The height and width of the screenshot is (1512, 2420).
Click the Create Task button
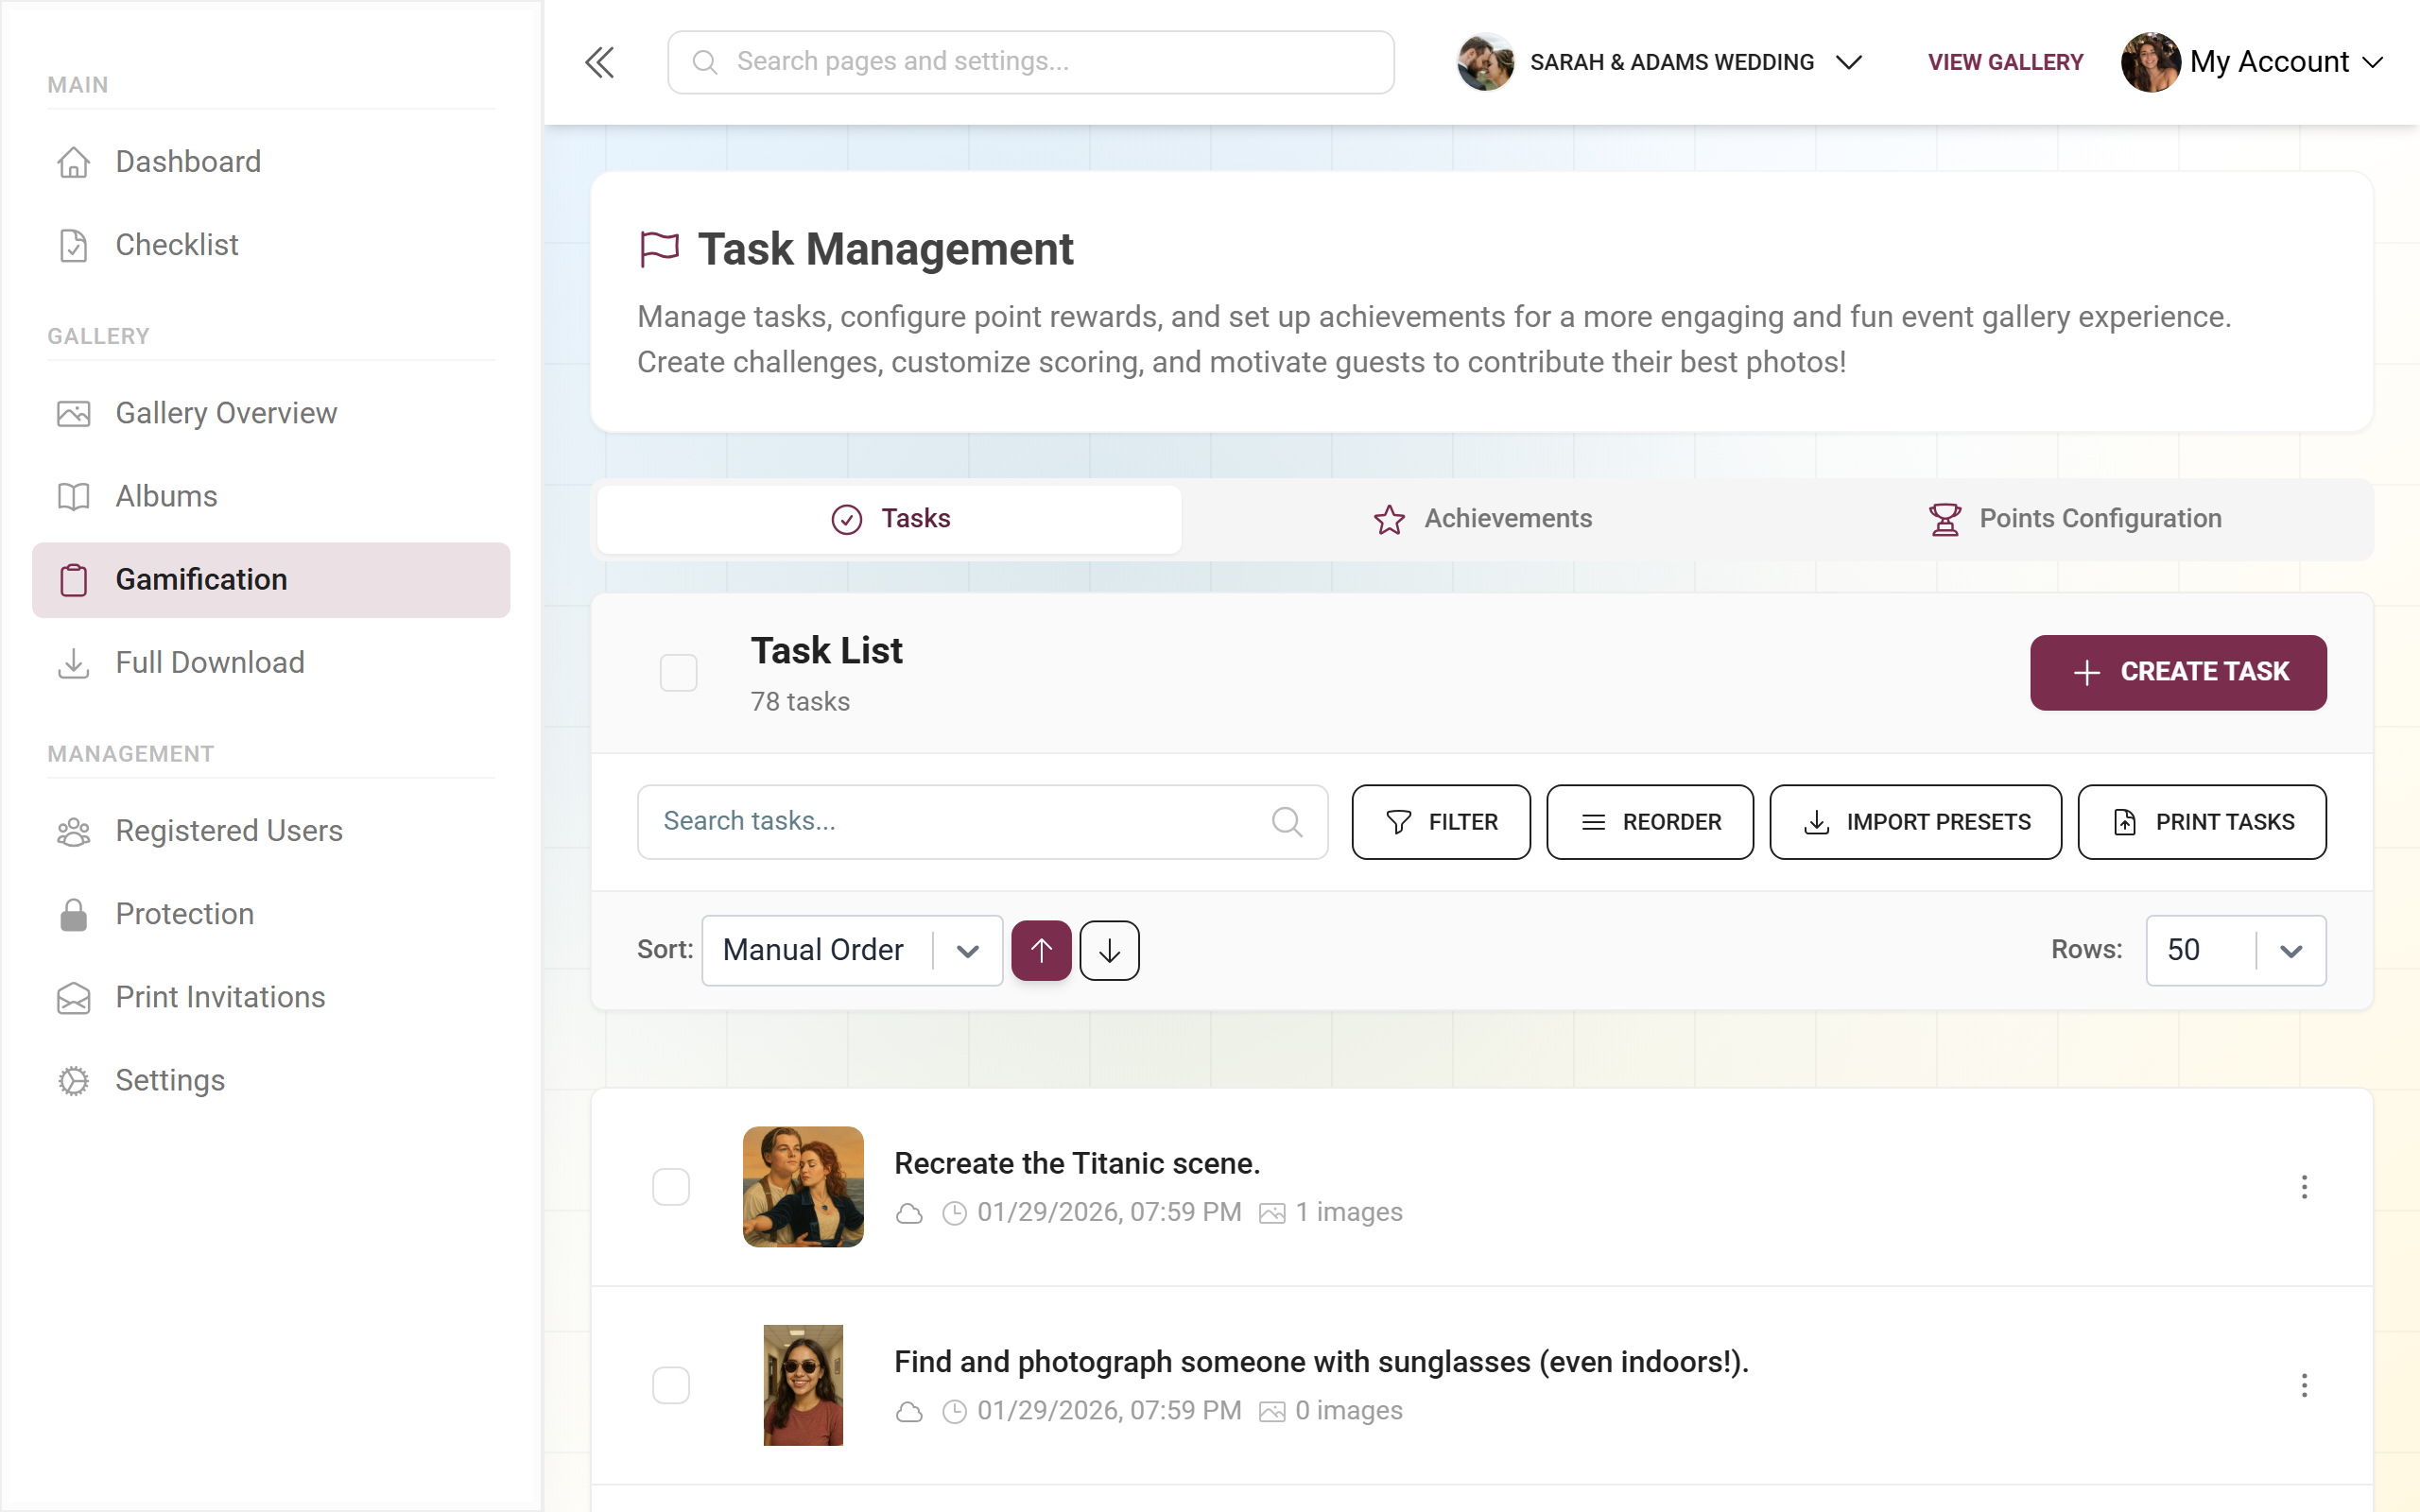(x=2178, y=672)
